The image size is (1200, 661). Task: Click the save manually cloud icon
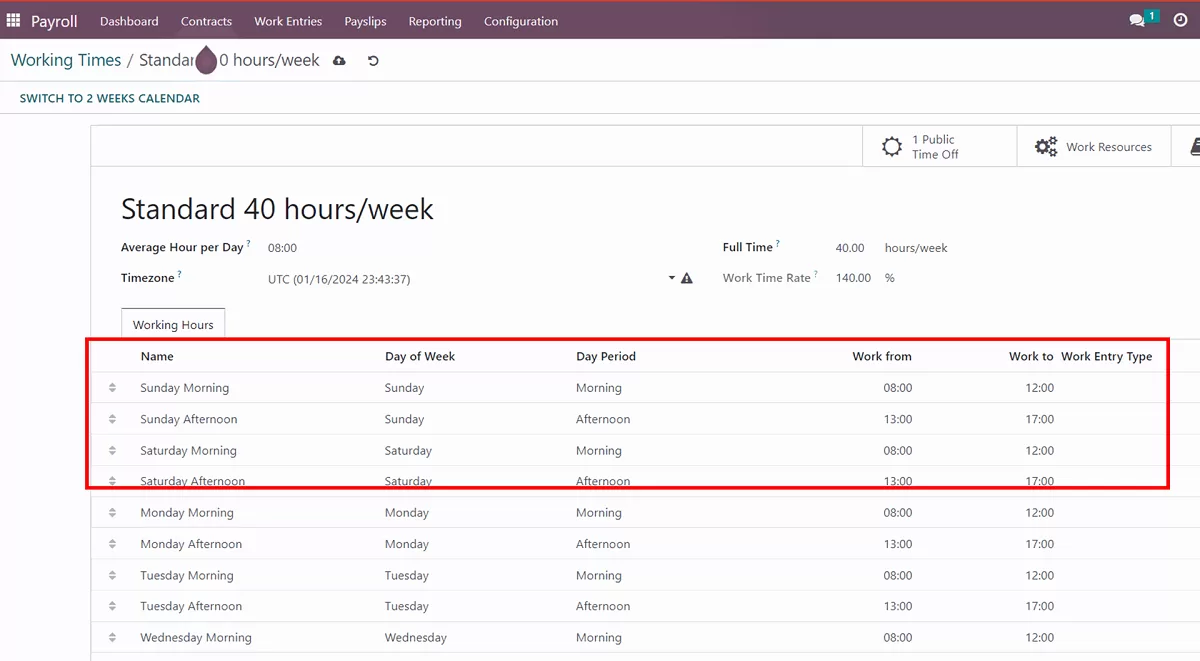(339, 61)
